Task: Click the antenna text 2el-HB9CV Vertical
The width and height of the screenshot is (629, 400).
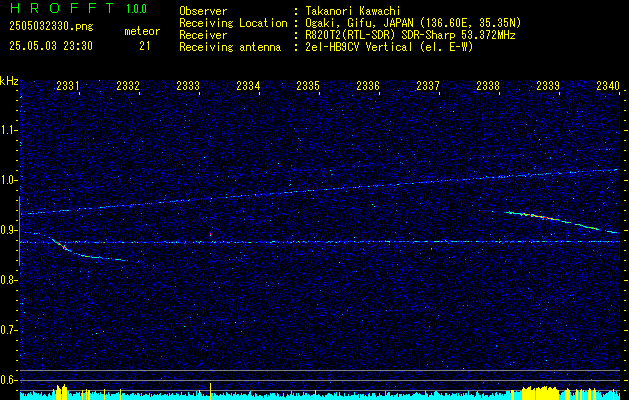Action: click(390, 47)
